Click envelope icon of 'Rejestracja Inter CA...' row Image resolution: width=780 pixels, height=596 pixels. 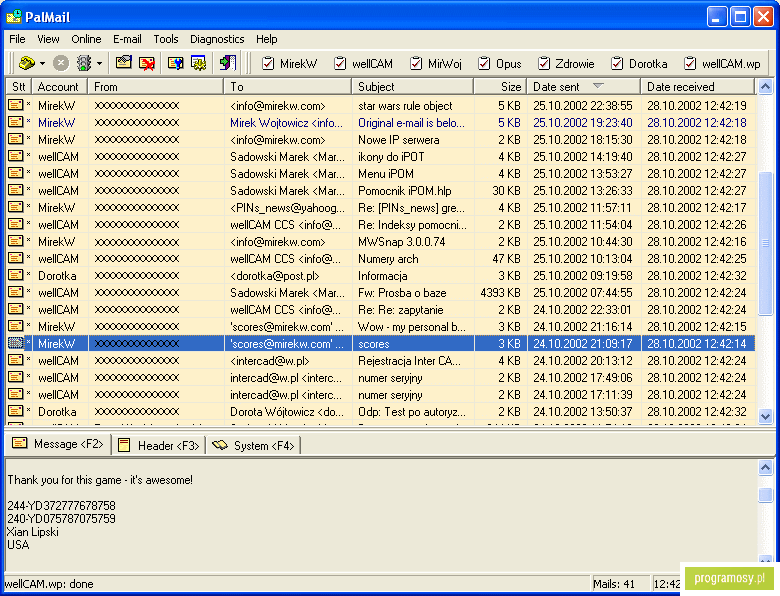pyautogui.click(x=15, y=360)
